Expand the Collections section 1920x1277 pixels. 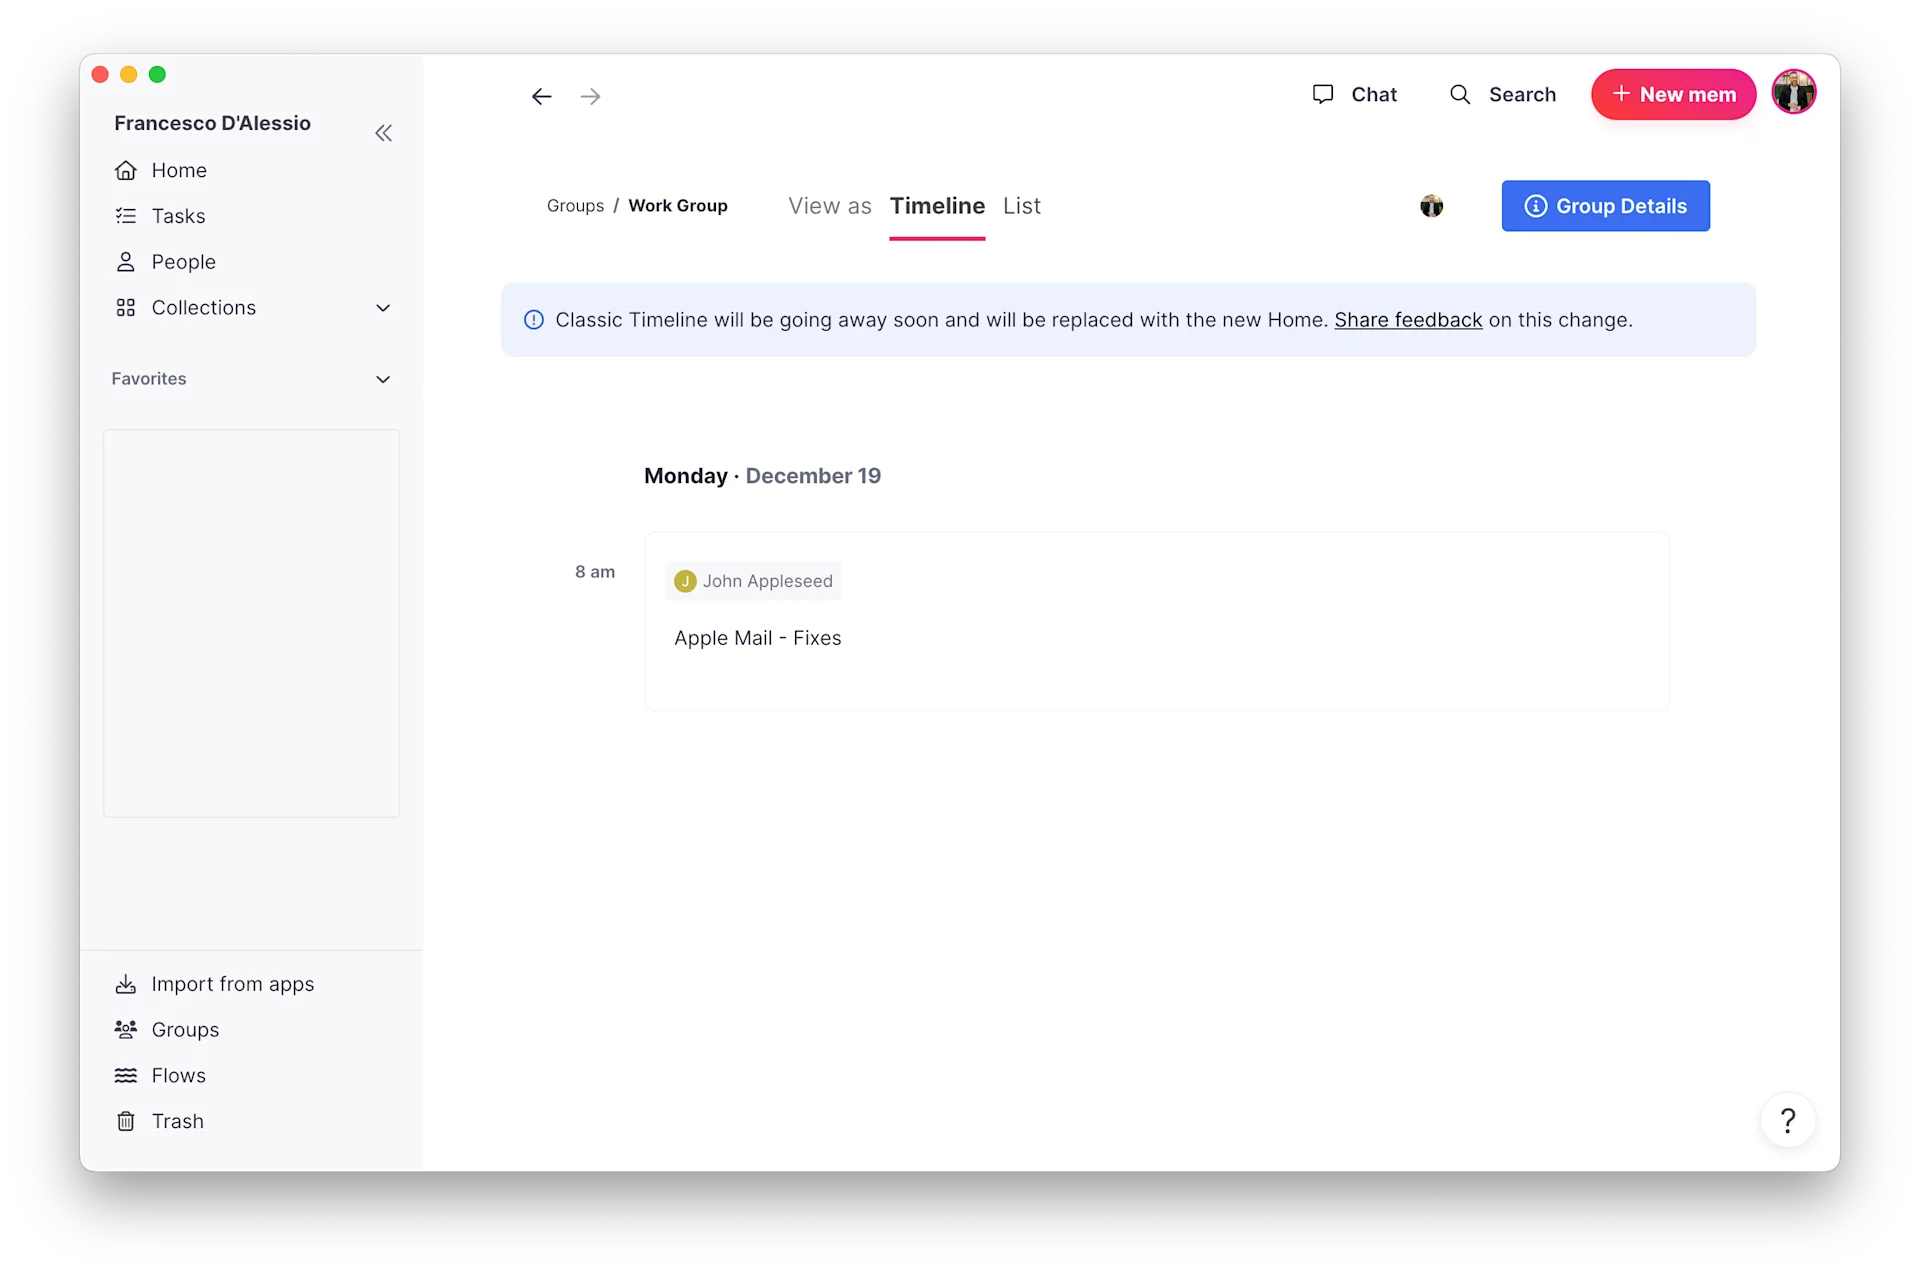pos(383,308)
